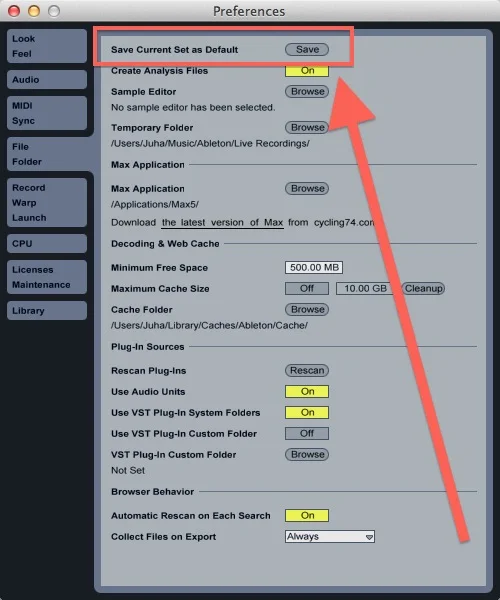Toggle Use VST Plug-In System Folders
Image resolution: width=500 pixels, height=600 pixels.
(x=307, y=412)
